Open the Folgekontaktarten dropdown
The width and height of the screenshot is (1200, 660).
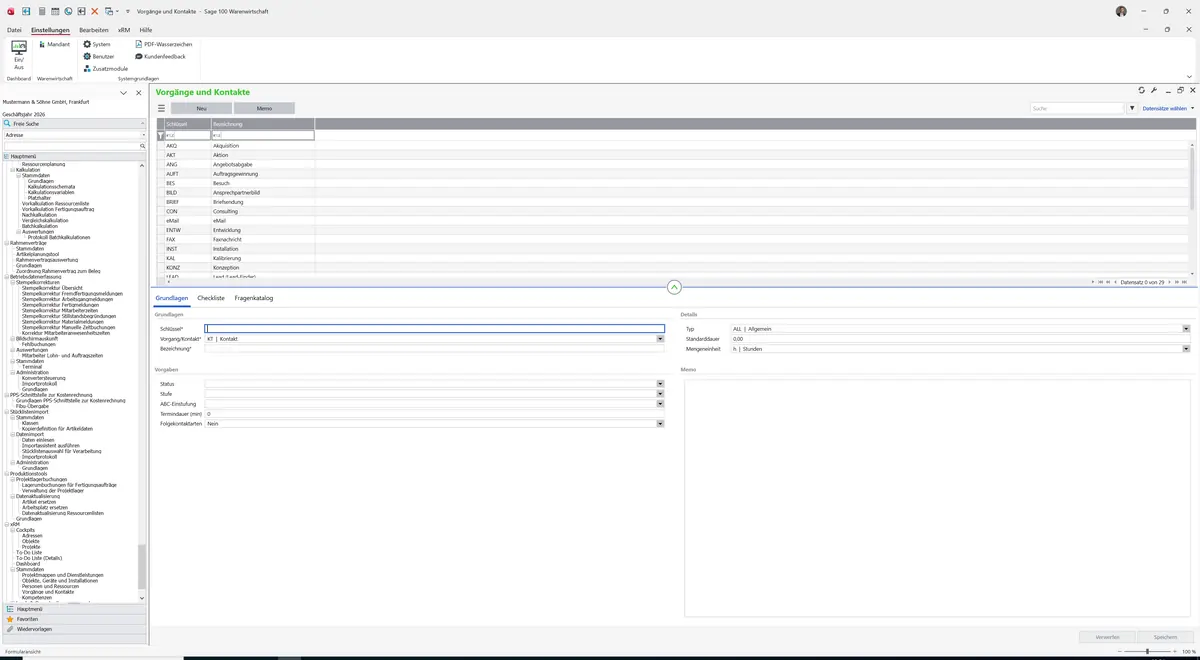point(660,424)
